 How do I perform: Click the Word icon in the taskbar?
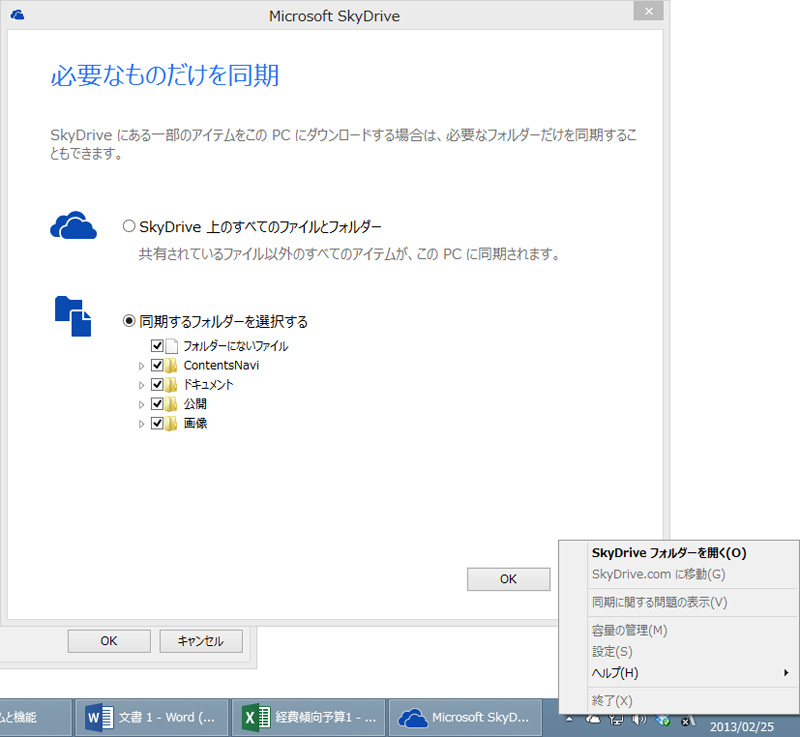point(98,718)
